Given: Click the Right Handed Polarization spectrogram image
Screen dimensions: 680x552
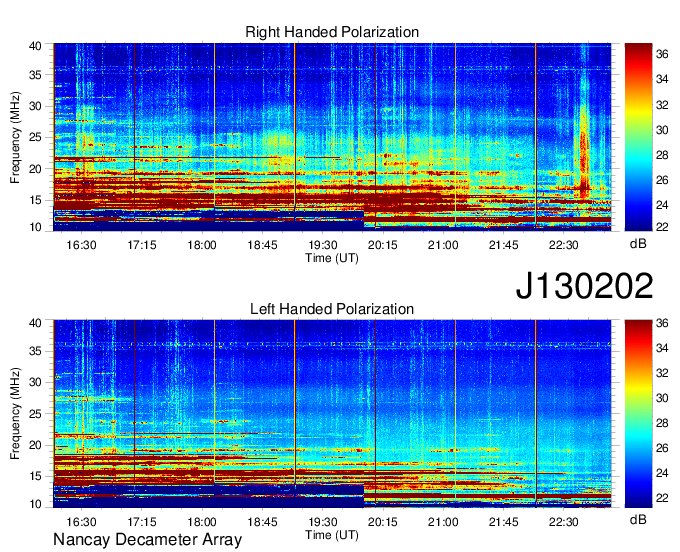Looking at the screenshot, I should (x=332, y=137).
